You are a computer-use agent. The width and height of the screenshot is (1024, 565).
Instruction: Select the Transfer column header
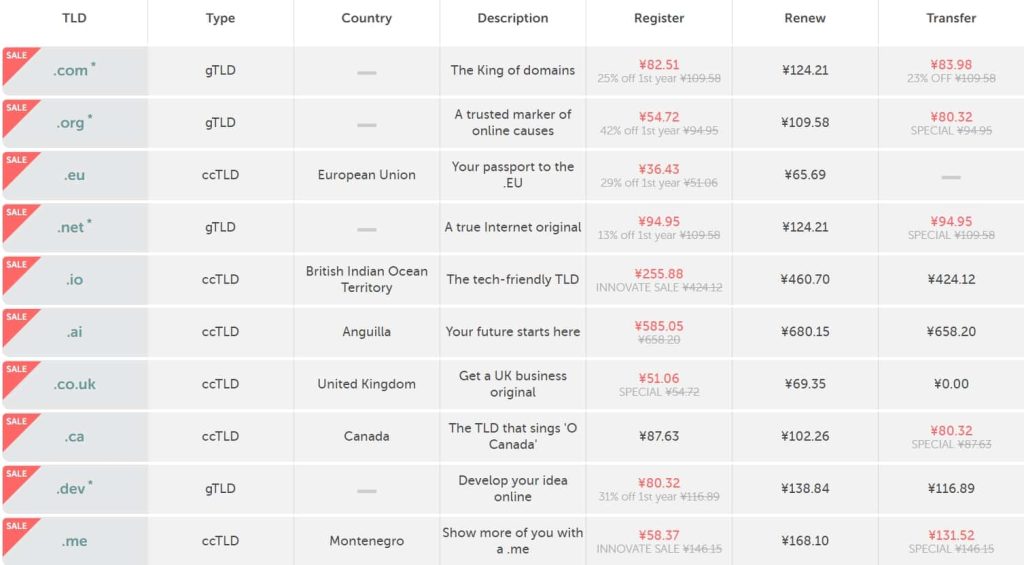951,18
